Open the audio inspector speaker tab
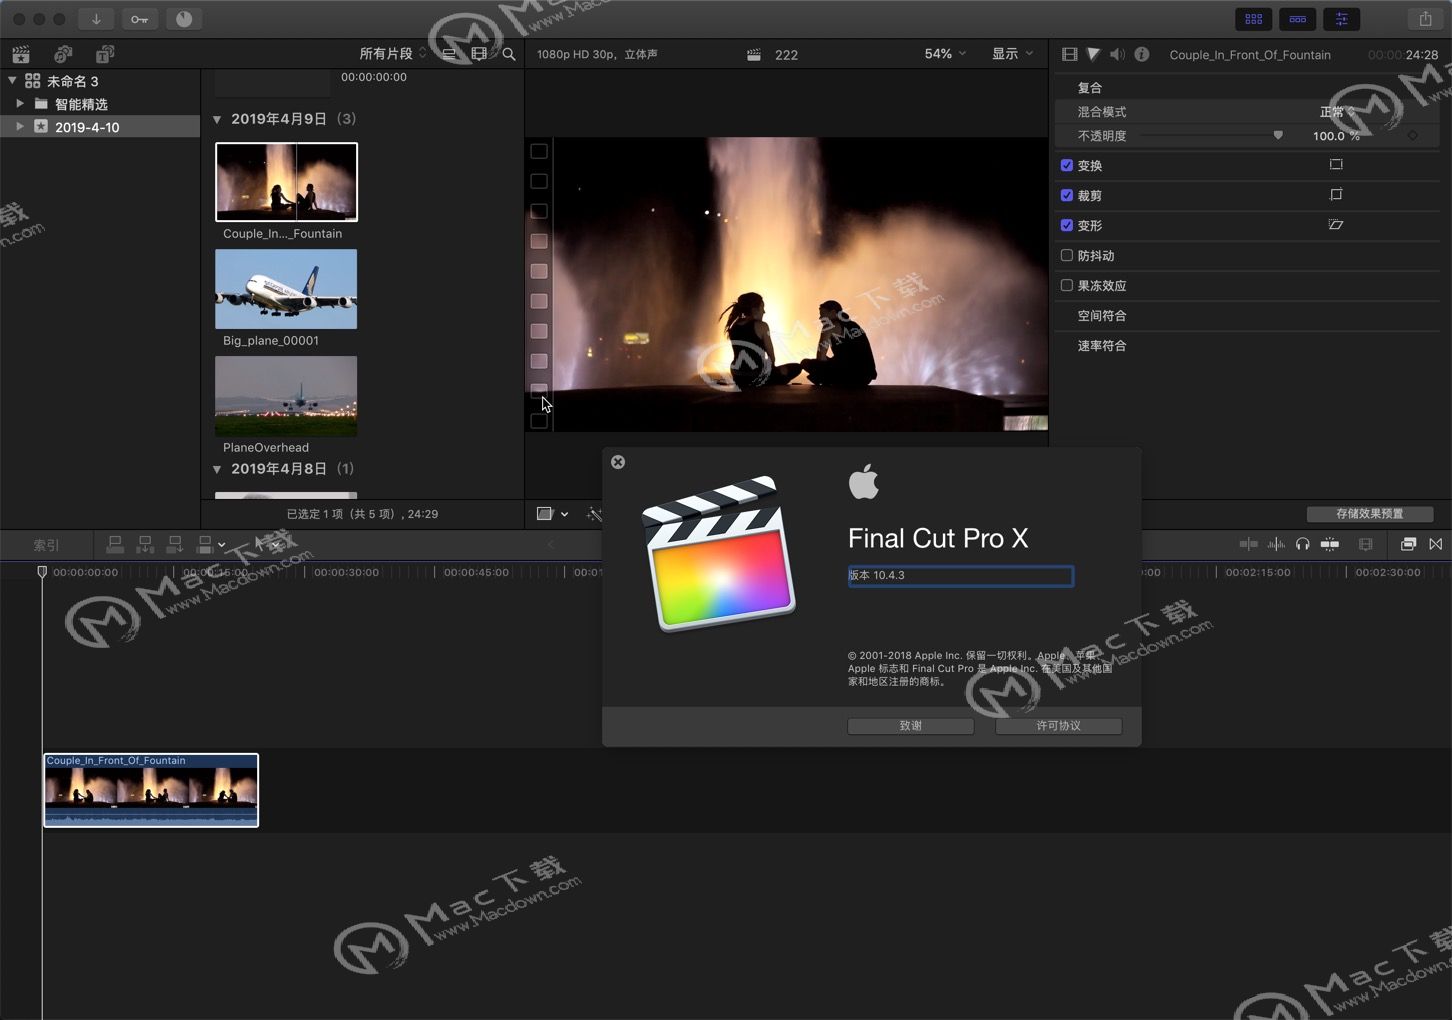 coord(1117,54)
